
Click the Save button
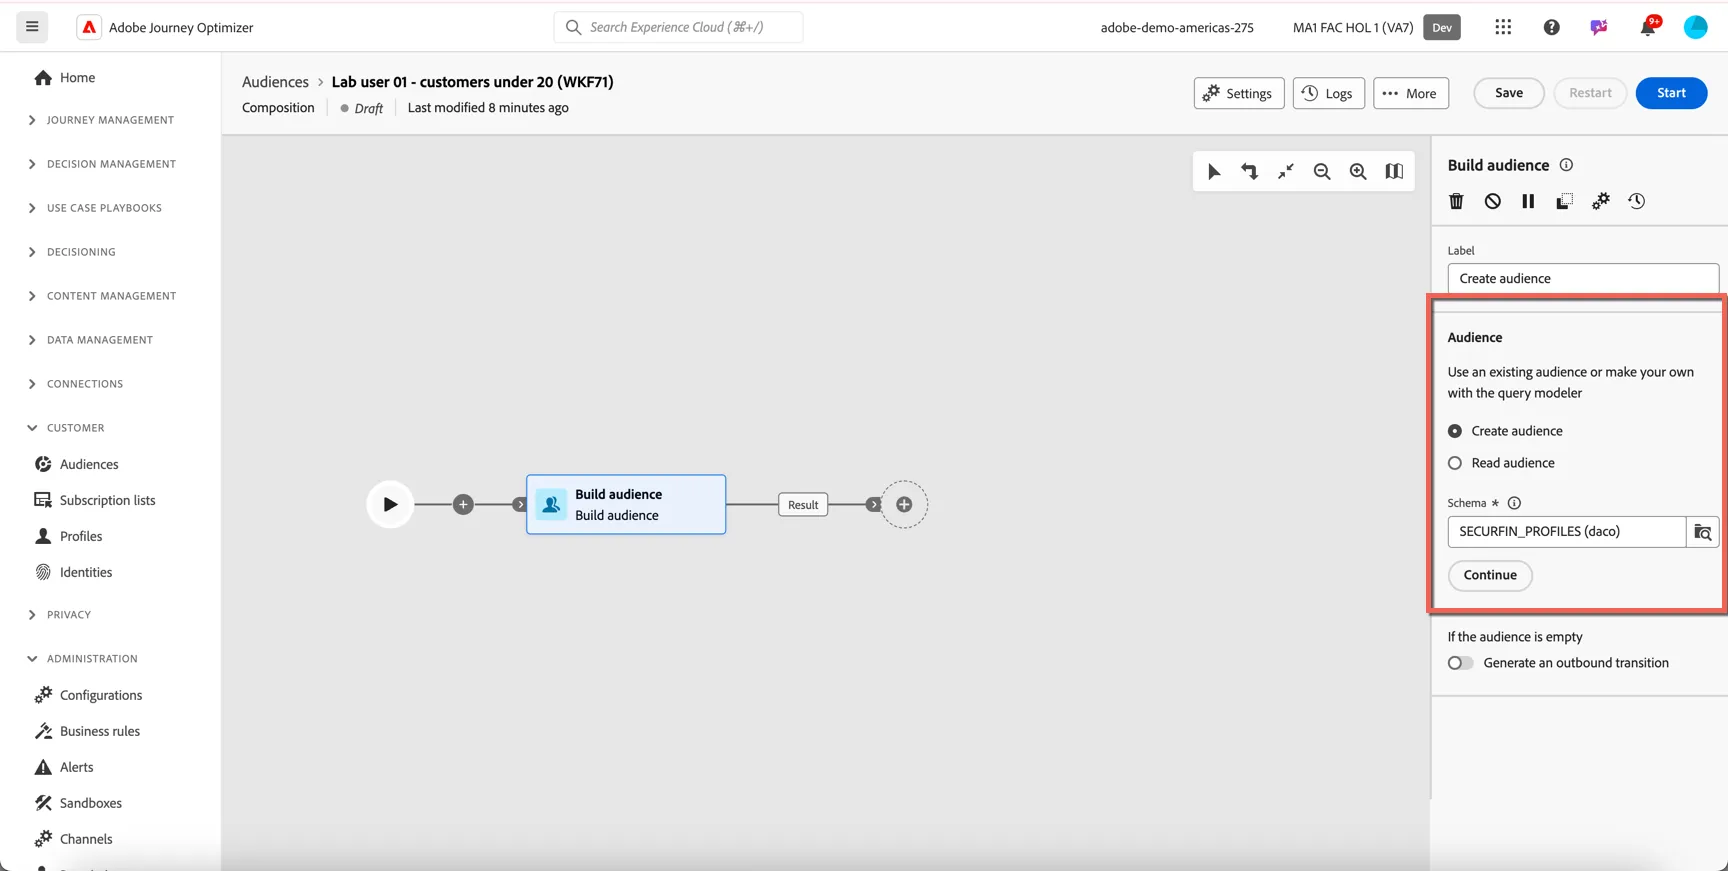click(1508, 93)
